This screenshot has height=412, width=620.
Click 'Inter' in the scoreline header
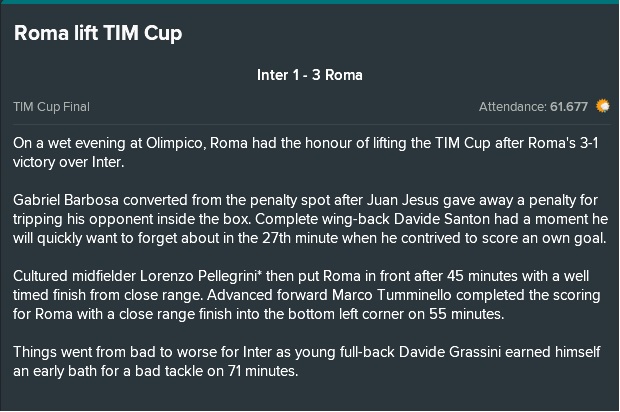(x=272, y=75)
